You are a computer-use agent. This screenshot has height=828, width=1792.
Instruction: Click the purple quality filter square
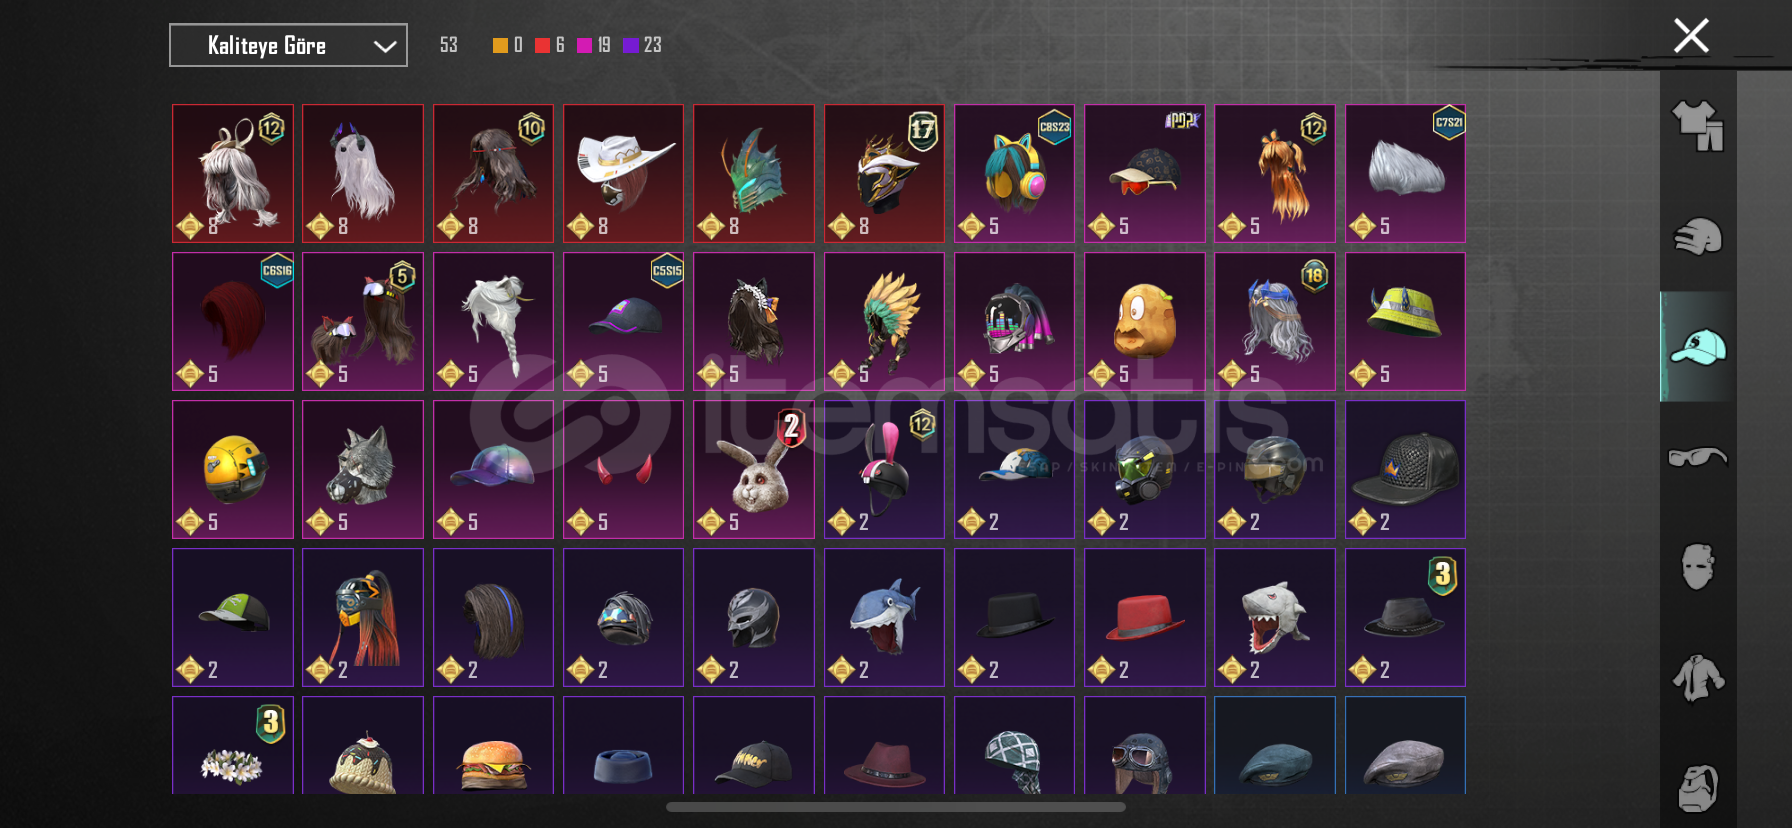coord(630,45)
